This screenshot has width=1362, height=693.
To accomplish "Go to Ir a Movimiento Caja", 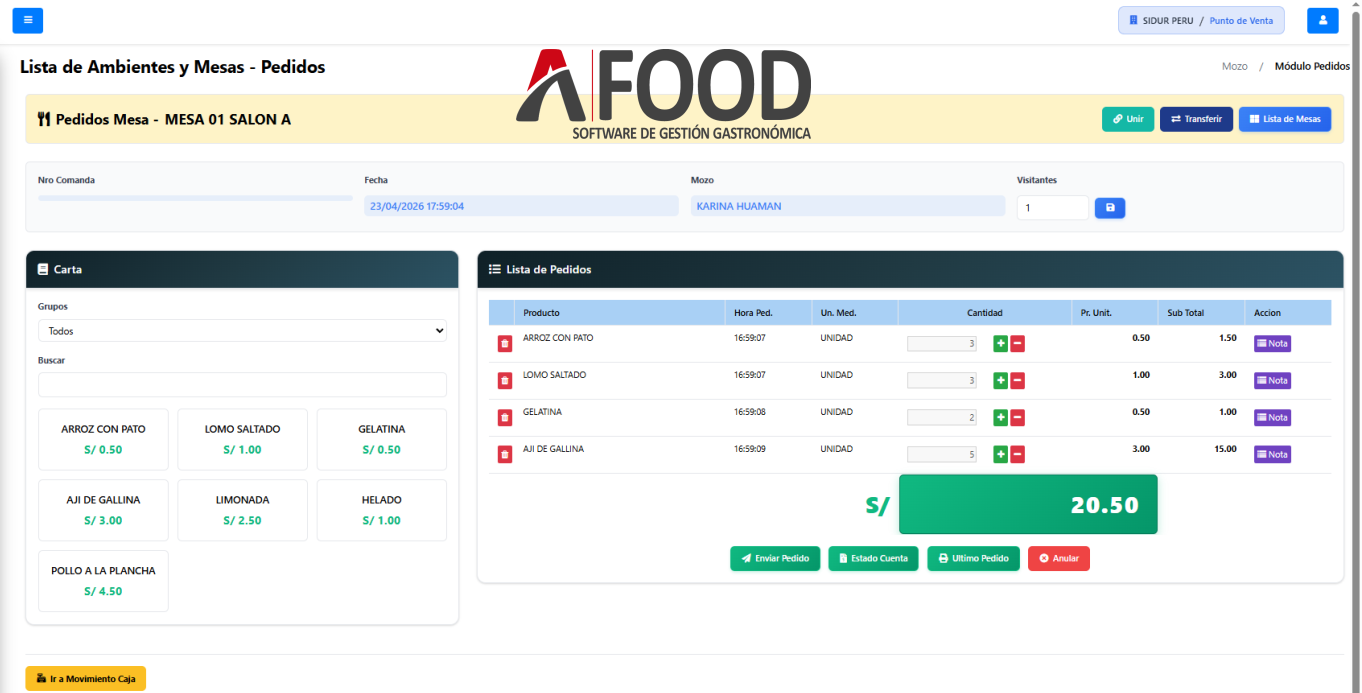I will click(86, 679).
